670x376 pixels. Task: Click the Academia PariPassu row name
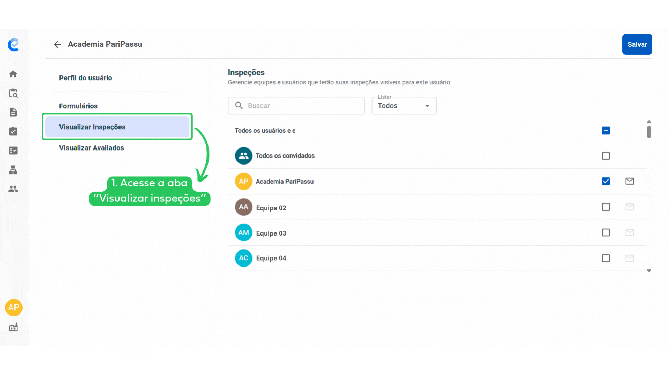click(x=285, y=182)
